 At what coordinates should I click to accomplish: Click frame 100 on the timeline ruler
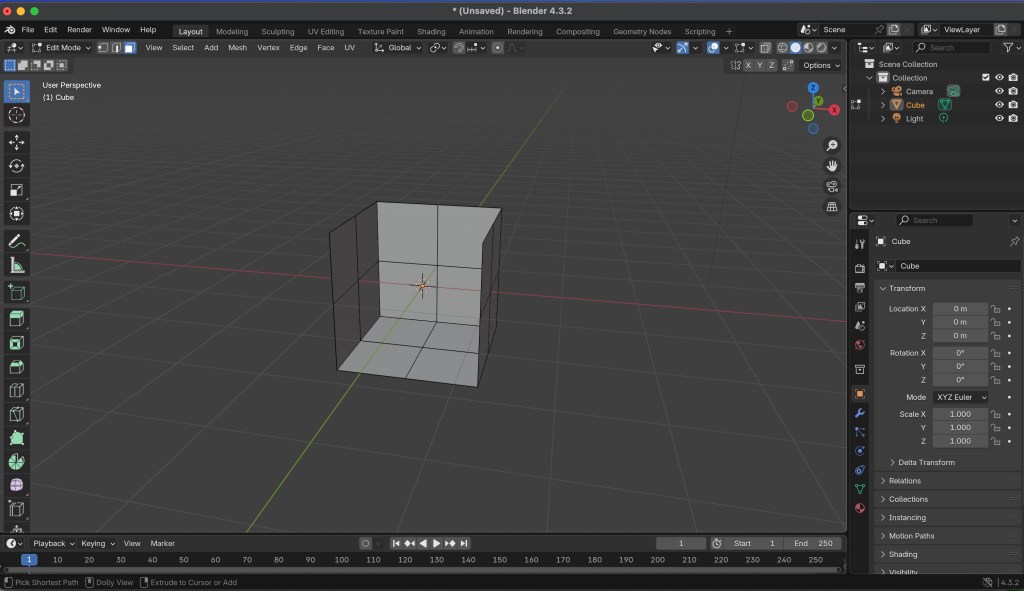pyautogui.click(x=342, y=560)
